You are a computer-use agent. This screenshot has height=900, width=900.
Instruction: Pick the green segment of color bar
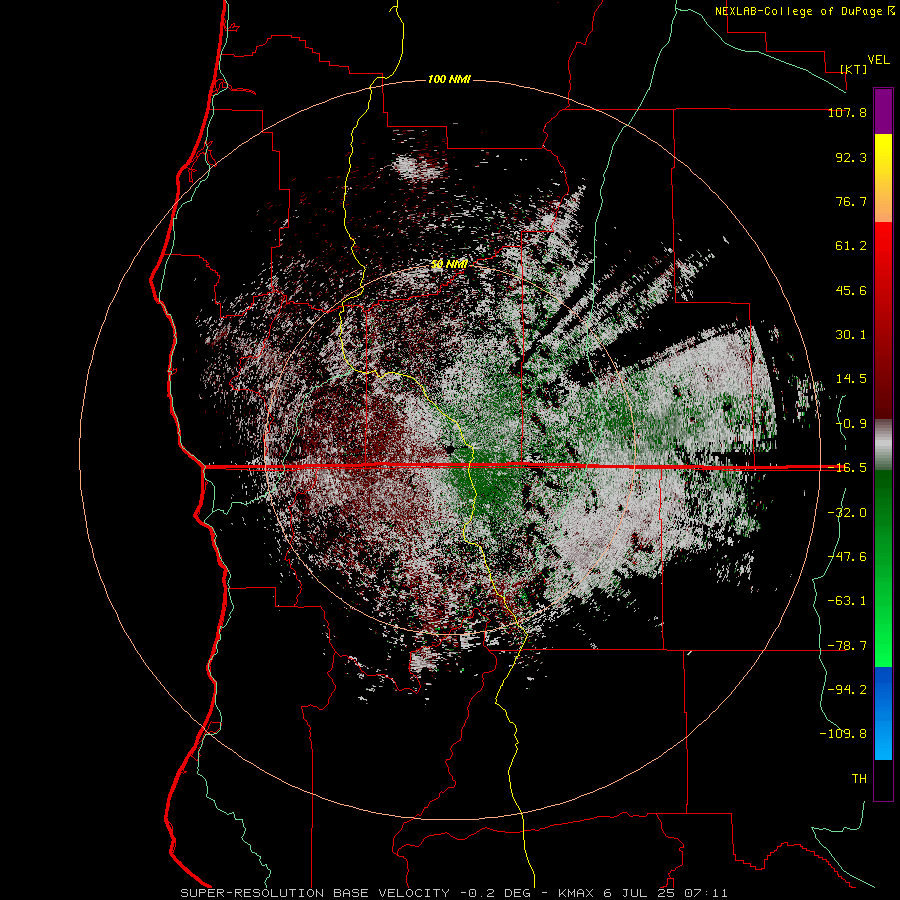pos(883,568)
